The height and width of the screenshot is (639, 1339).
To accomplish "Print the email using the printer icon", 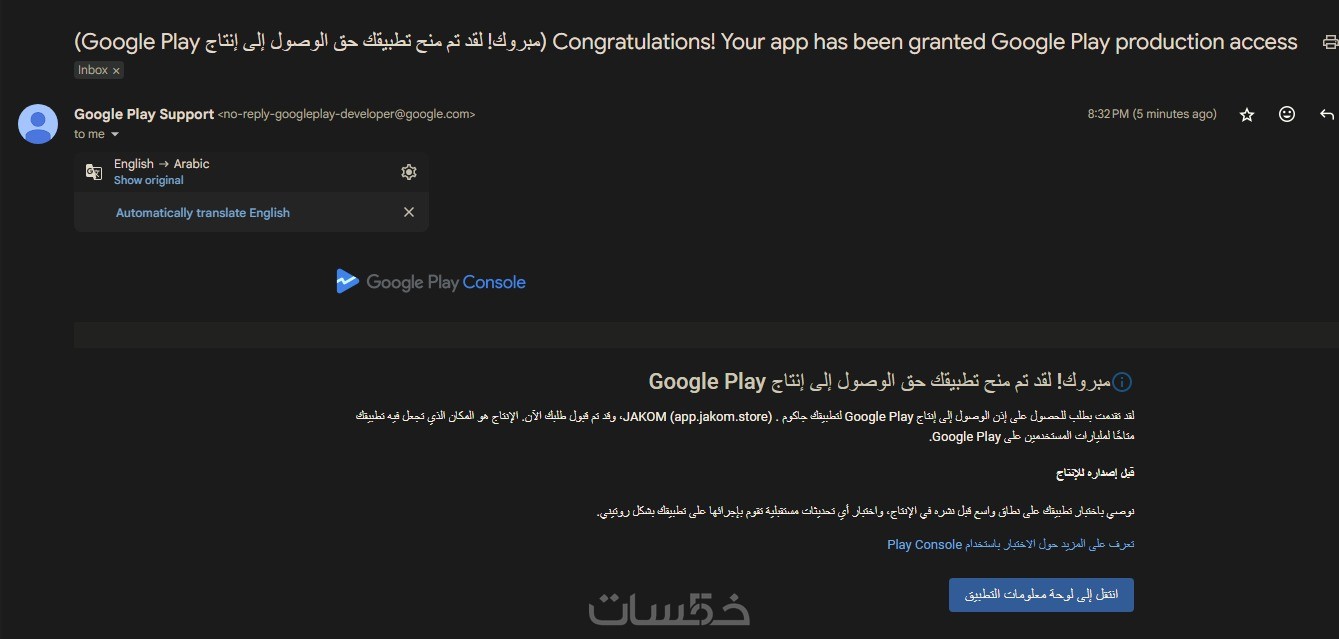I will 1329,42.
